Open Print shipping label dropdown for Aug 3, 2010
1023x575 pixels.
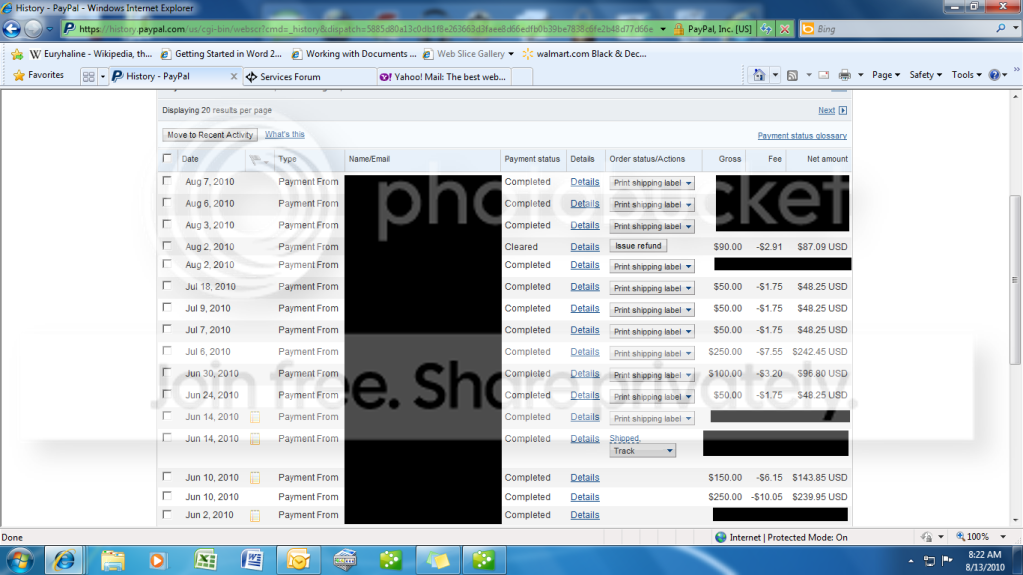tap(651, 226)
